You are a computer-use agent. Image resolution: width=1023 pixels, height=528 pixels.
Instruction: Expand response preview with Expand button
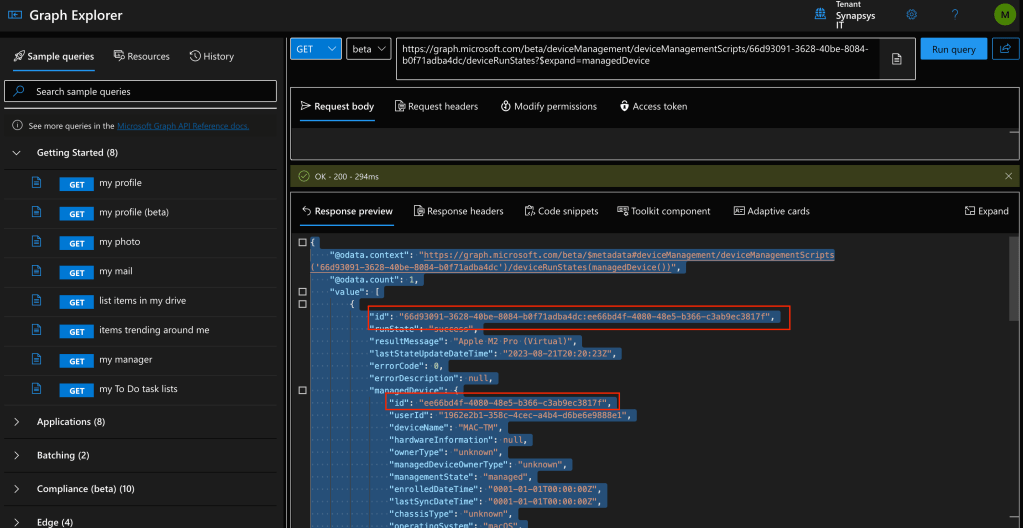click(x=986, y=211)
